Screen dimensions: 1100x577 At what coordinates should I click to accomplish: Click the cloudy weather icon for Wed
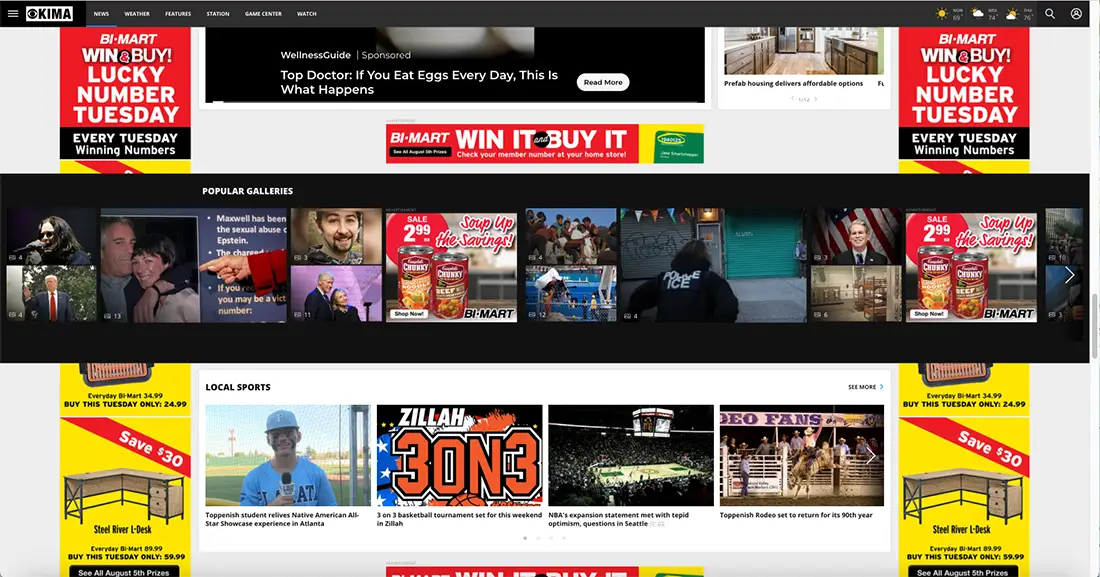tap(977, 13)
